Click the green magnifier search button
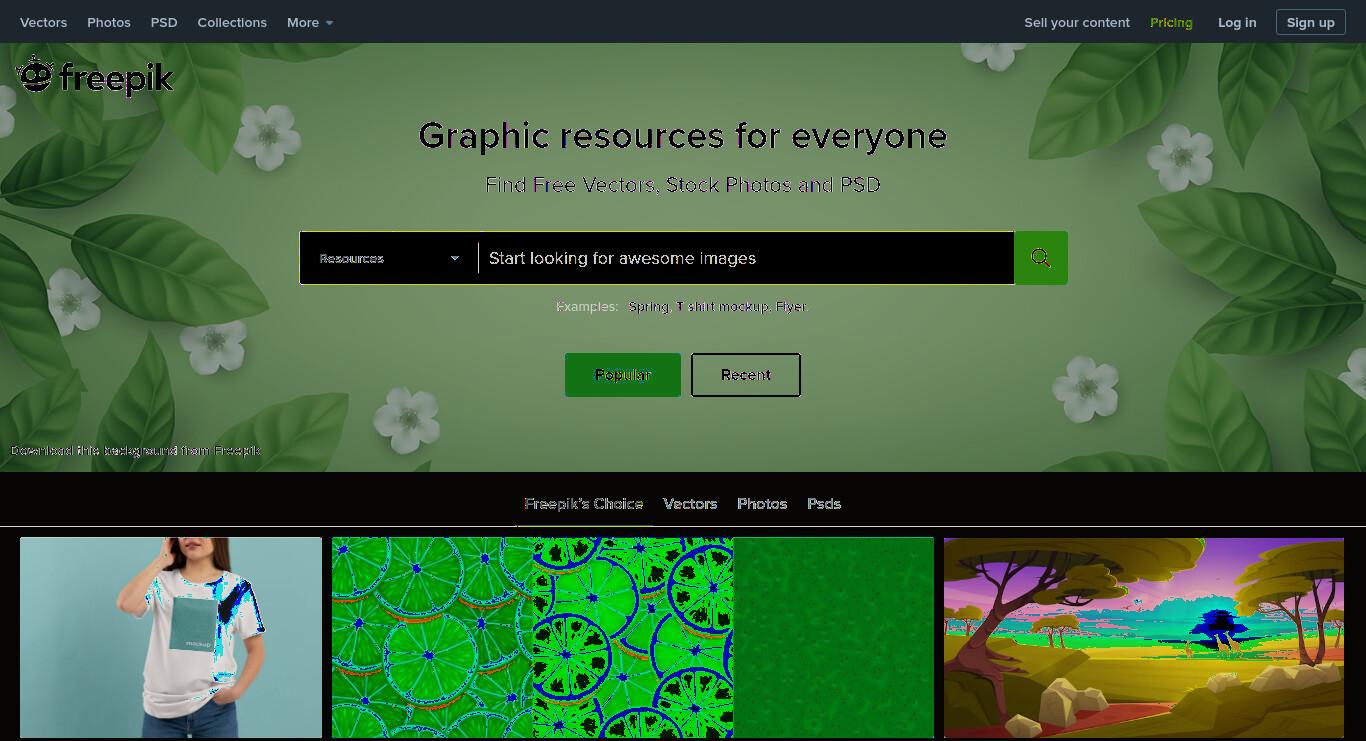Image resolution: width=1366 pixels, height=741 pixels. (x=1041, y=258)
